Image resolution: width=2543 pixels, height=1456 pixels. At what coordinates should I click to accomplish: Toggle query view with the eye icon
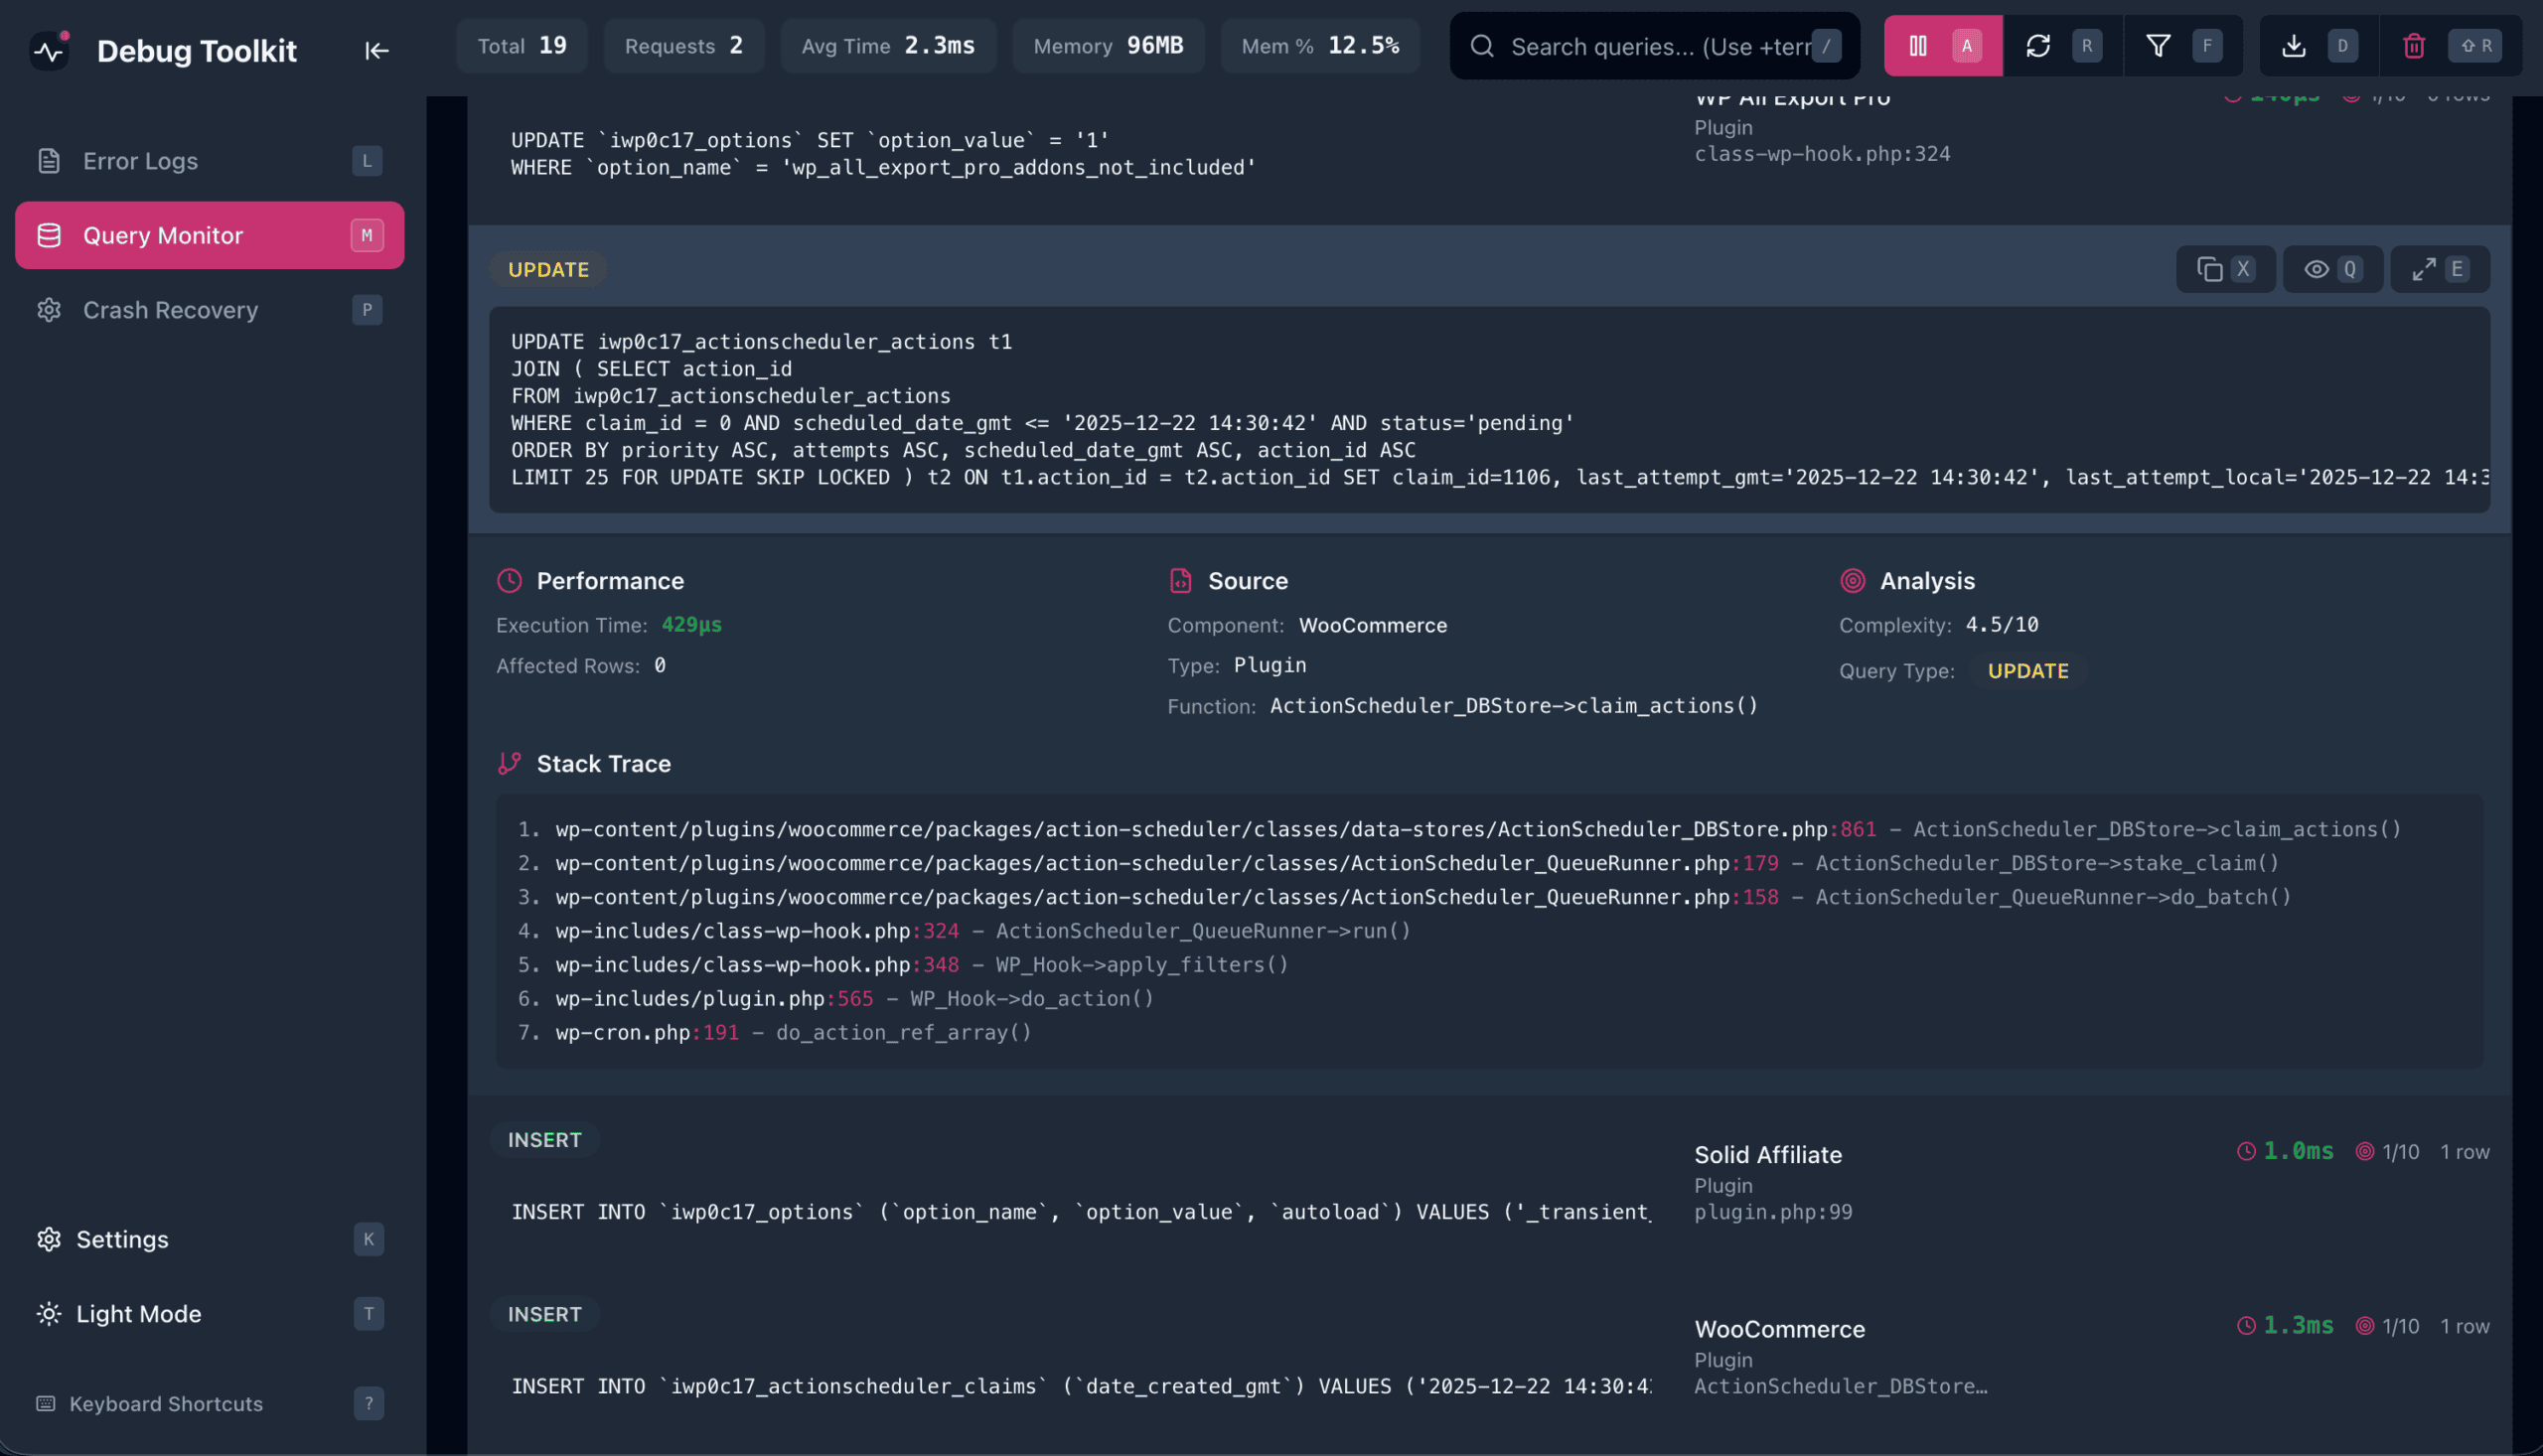2316,269
